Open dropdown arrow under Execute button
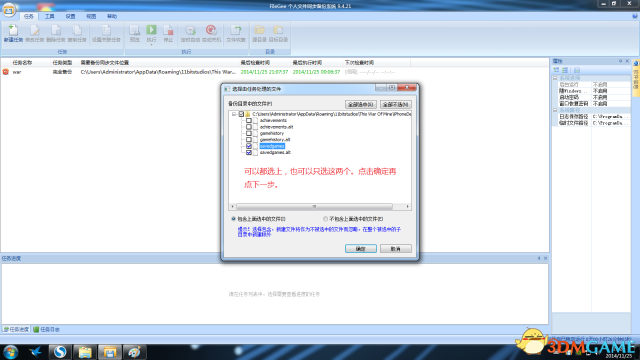Screen dimensions: 640x360 click(151, 44)
